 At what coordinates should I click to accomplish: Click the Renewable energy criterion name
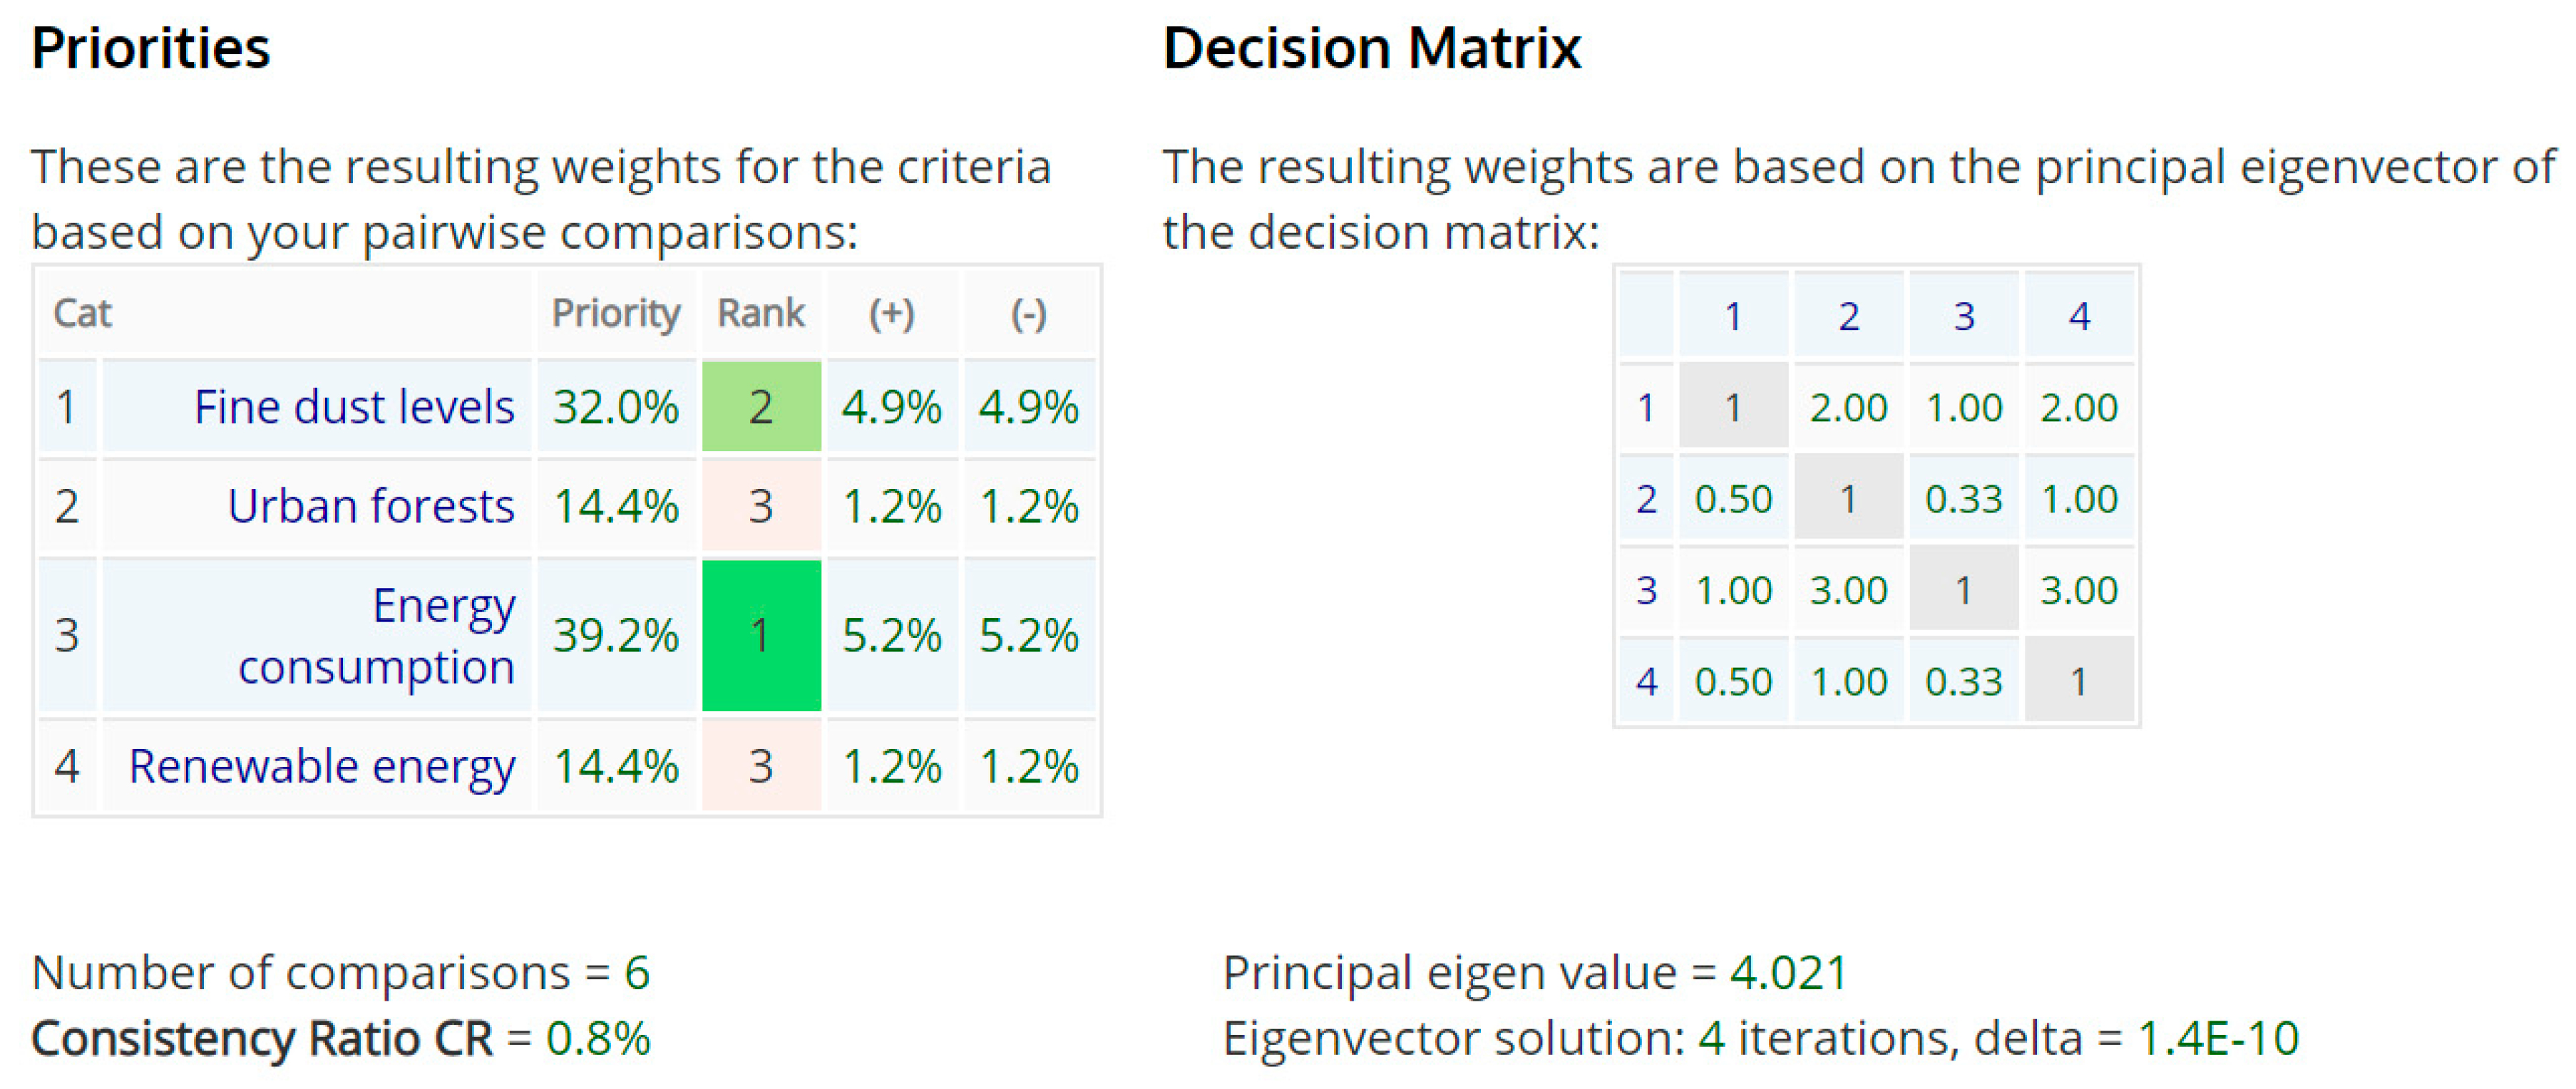[x=322, y=766]
